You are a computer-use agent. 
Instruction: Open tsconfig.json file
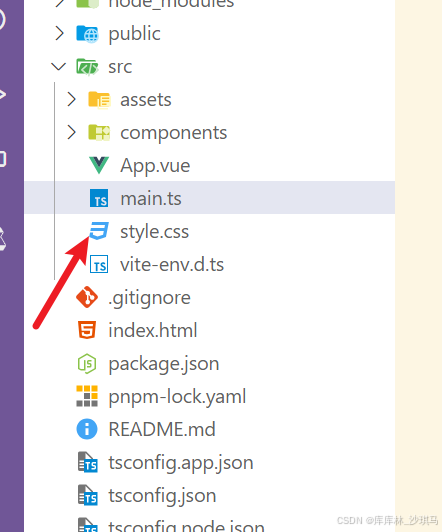coord(162,496)
